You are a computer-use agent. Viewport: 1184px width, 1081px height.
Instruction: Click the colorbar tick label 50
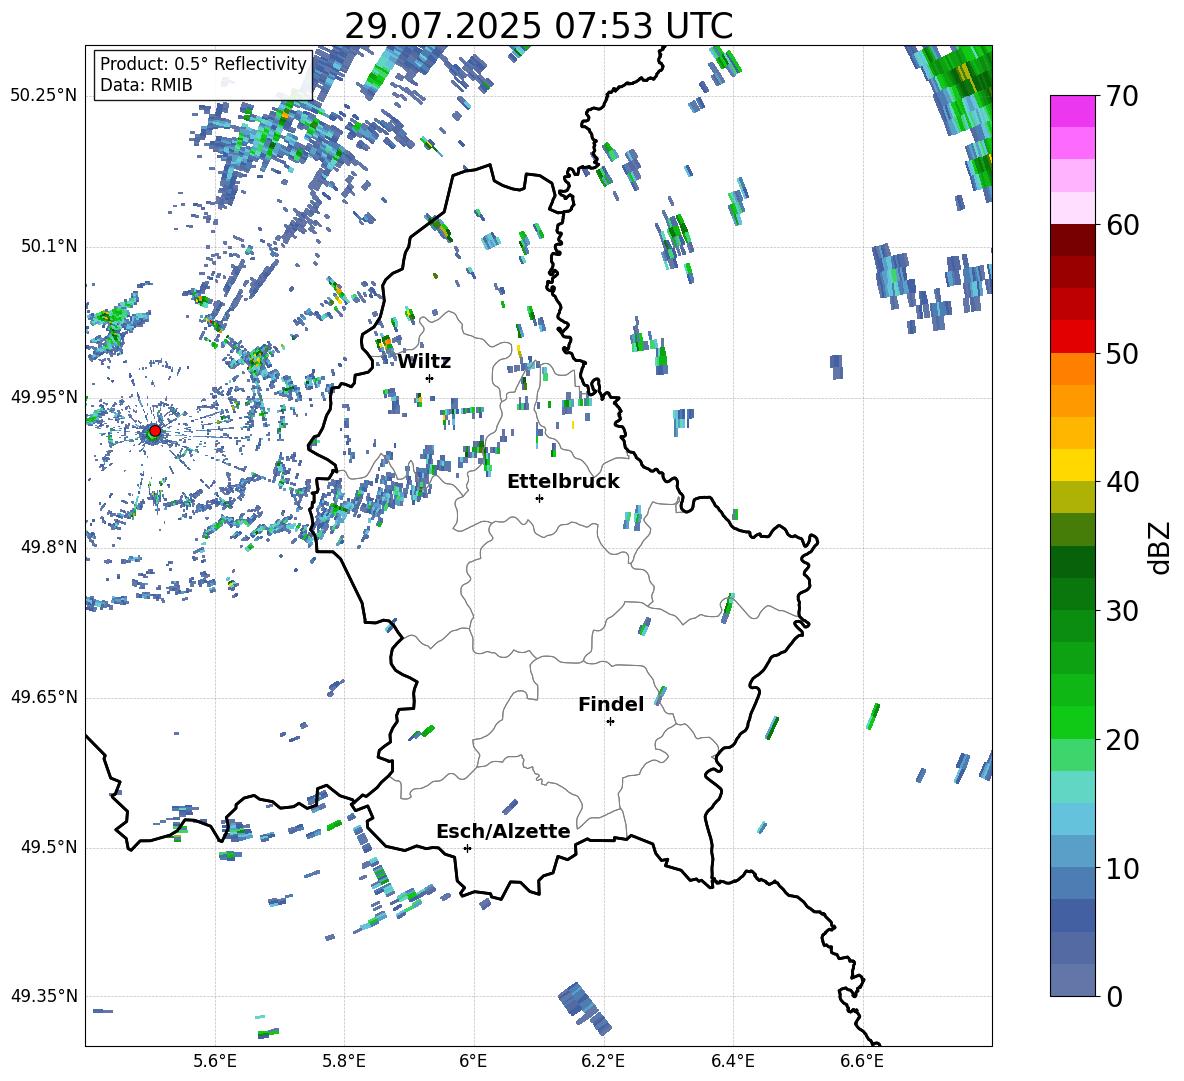1122,354
